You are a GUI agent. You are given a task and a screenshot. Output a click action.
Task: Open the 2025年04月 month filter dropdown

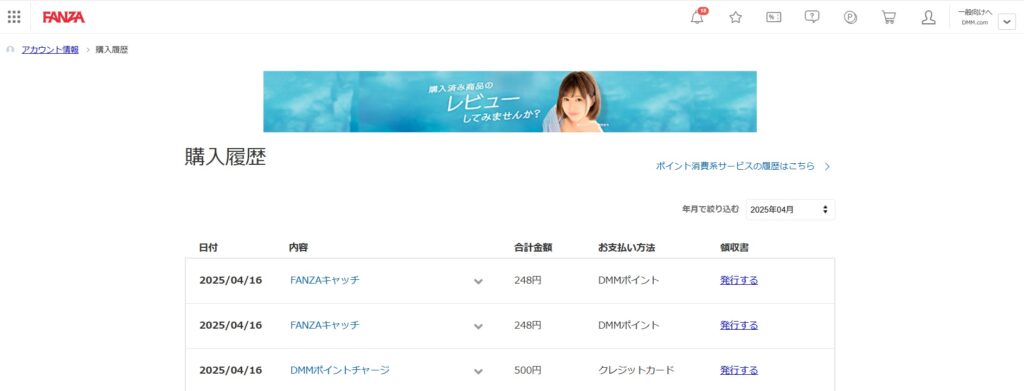point(790,210)
